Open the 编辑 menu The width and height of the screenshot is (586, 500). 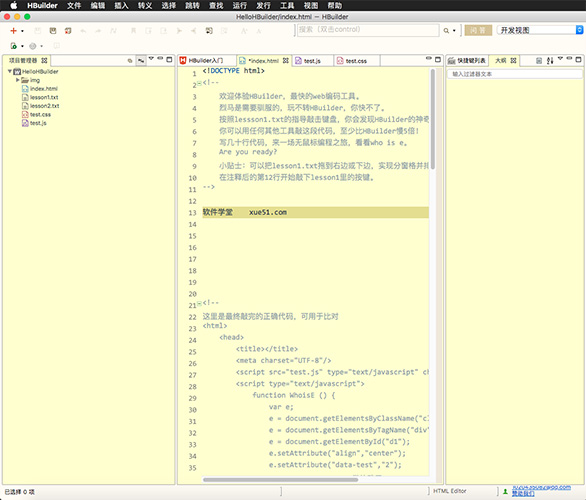pos(98,5)
